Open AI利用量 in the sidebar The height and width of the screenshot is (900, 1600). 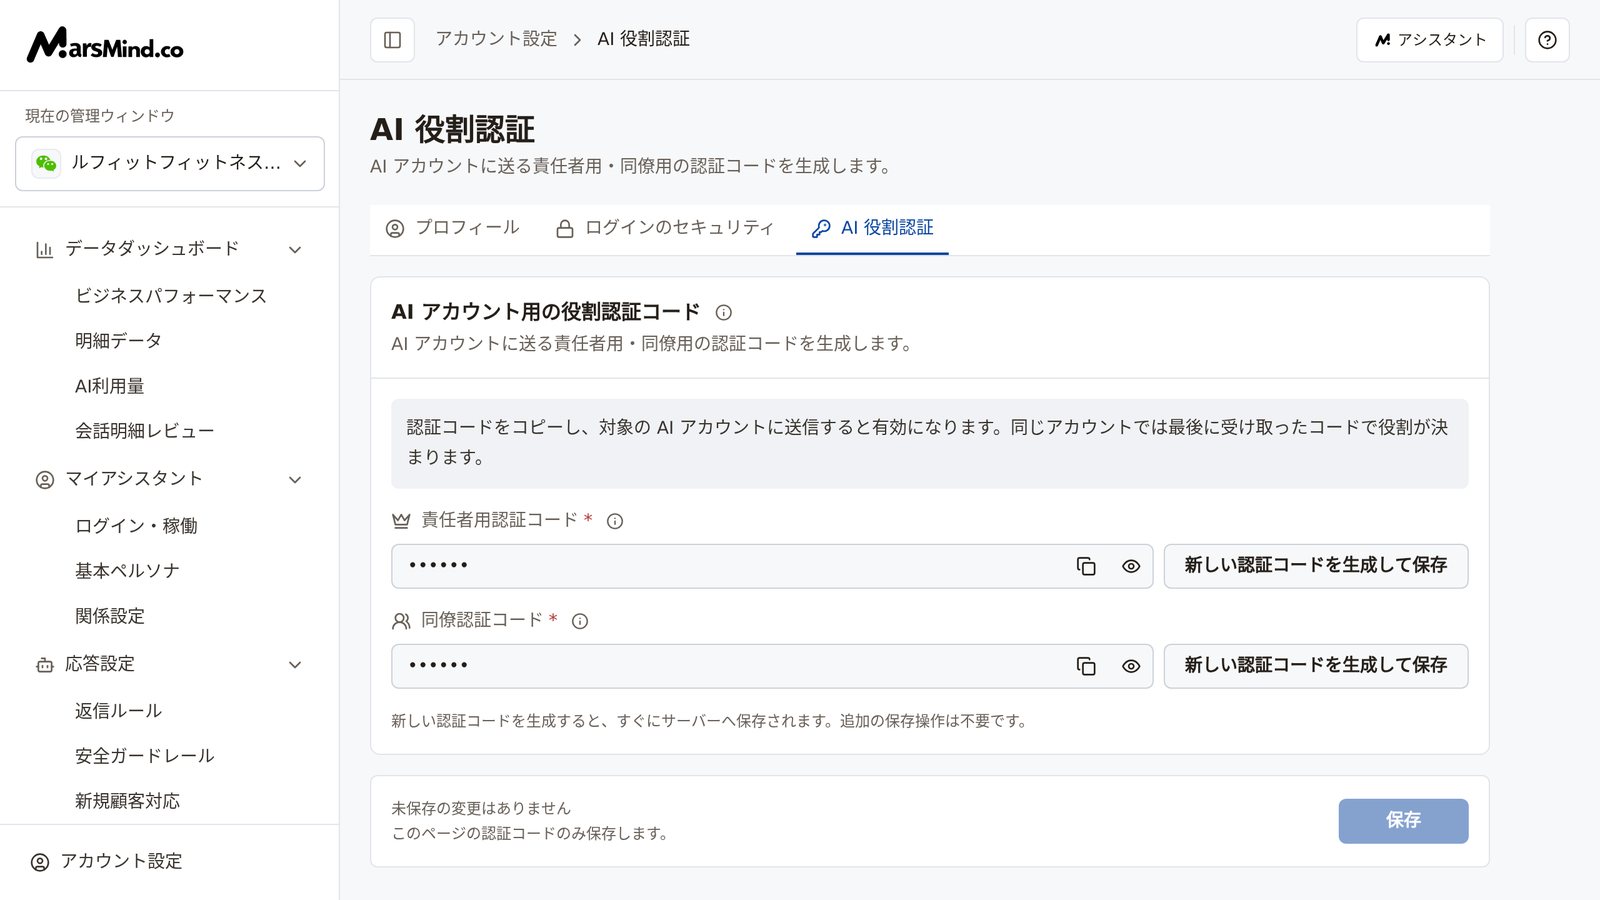point(110,386)
